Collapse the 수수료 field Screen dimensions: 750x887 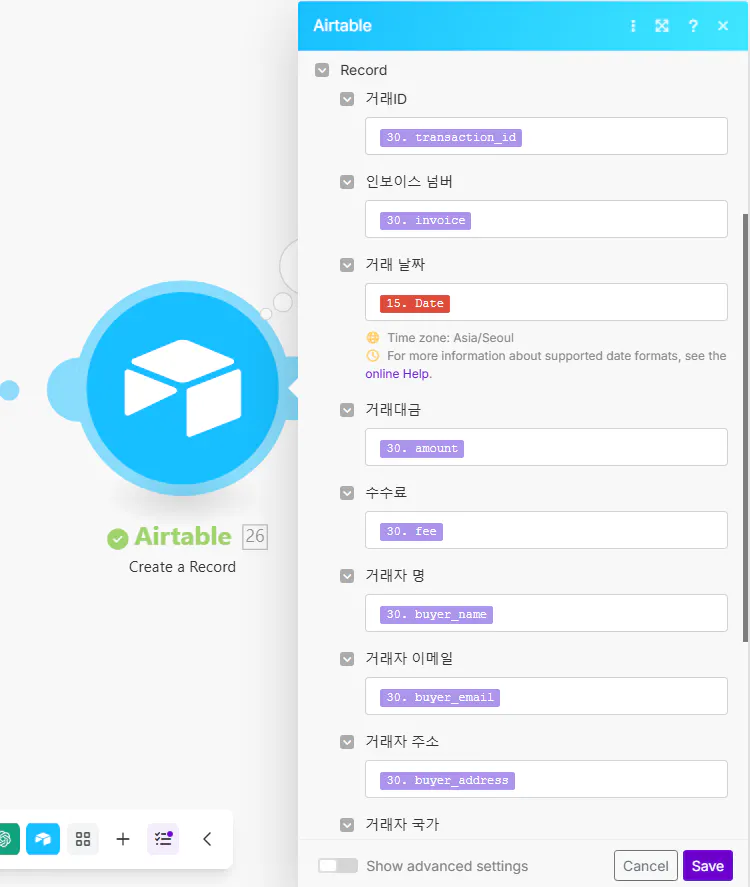(347, 493)
